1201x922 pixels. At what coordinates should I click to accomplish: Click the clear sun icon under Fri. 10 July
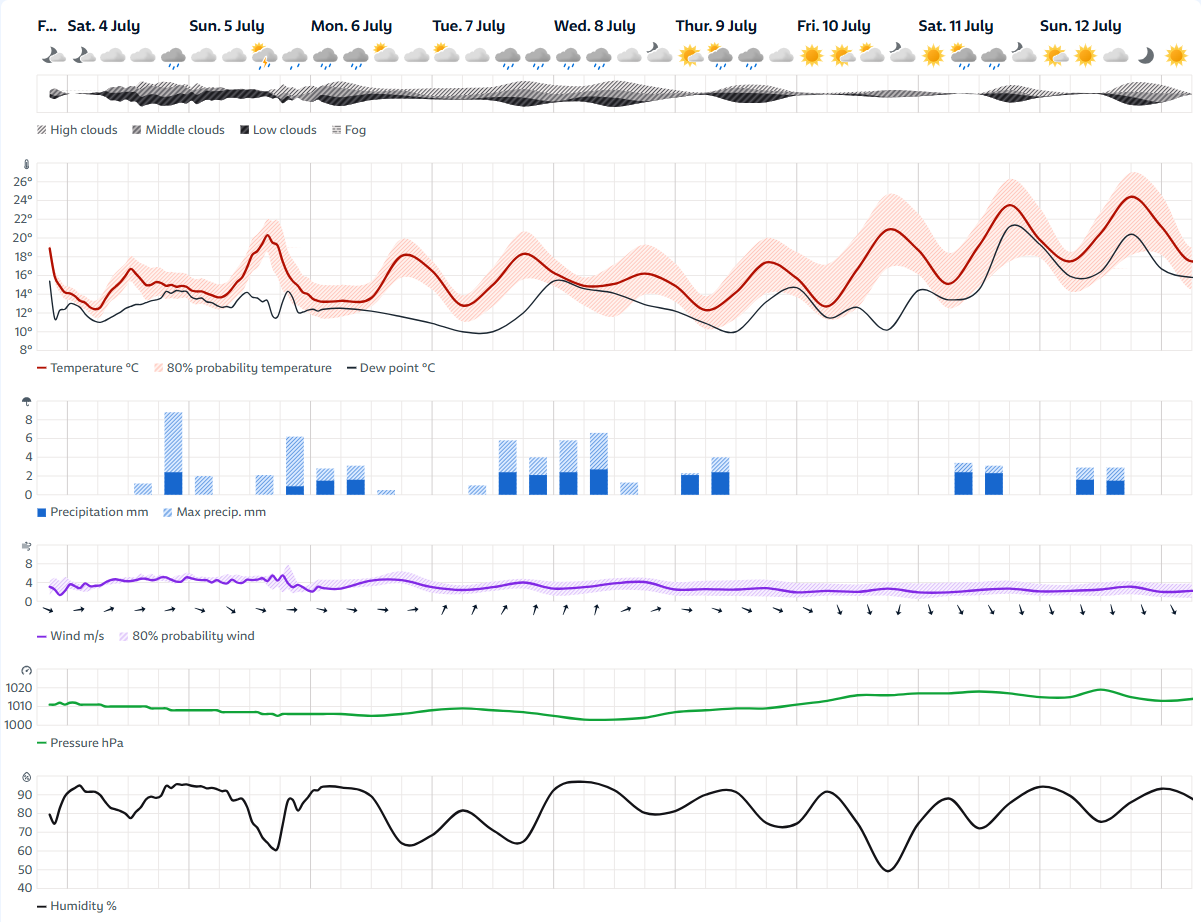coord(811,55)
